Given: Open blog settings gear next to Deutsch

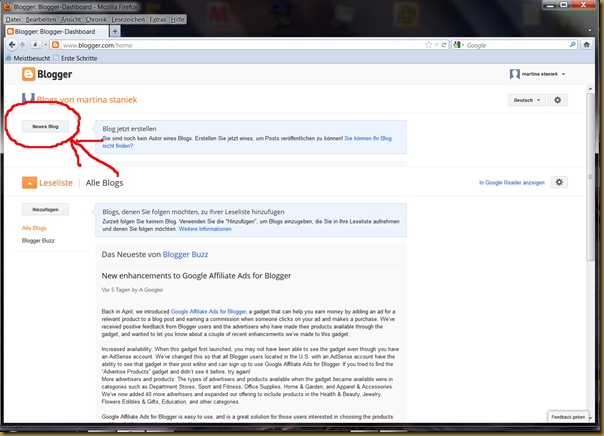Looking at the screenshot, I should pos(557,100).
